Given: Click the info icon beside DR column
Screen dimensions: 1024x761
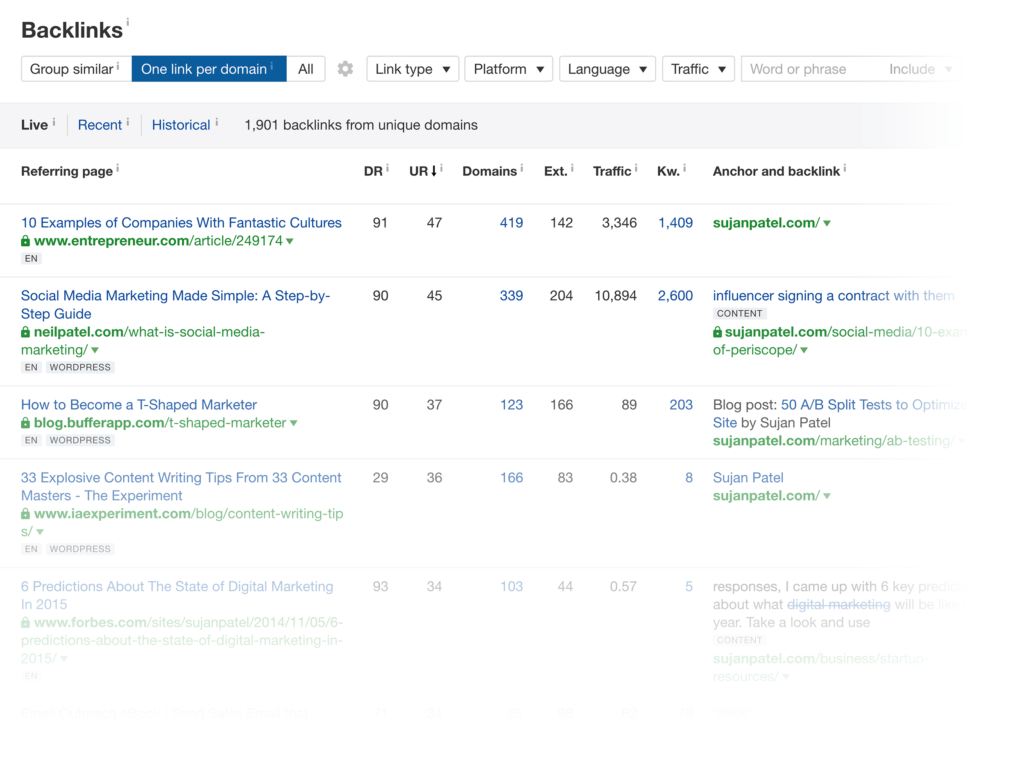Looking at the screenshot, I should [x=387, y=168].
